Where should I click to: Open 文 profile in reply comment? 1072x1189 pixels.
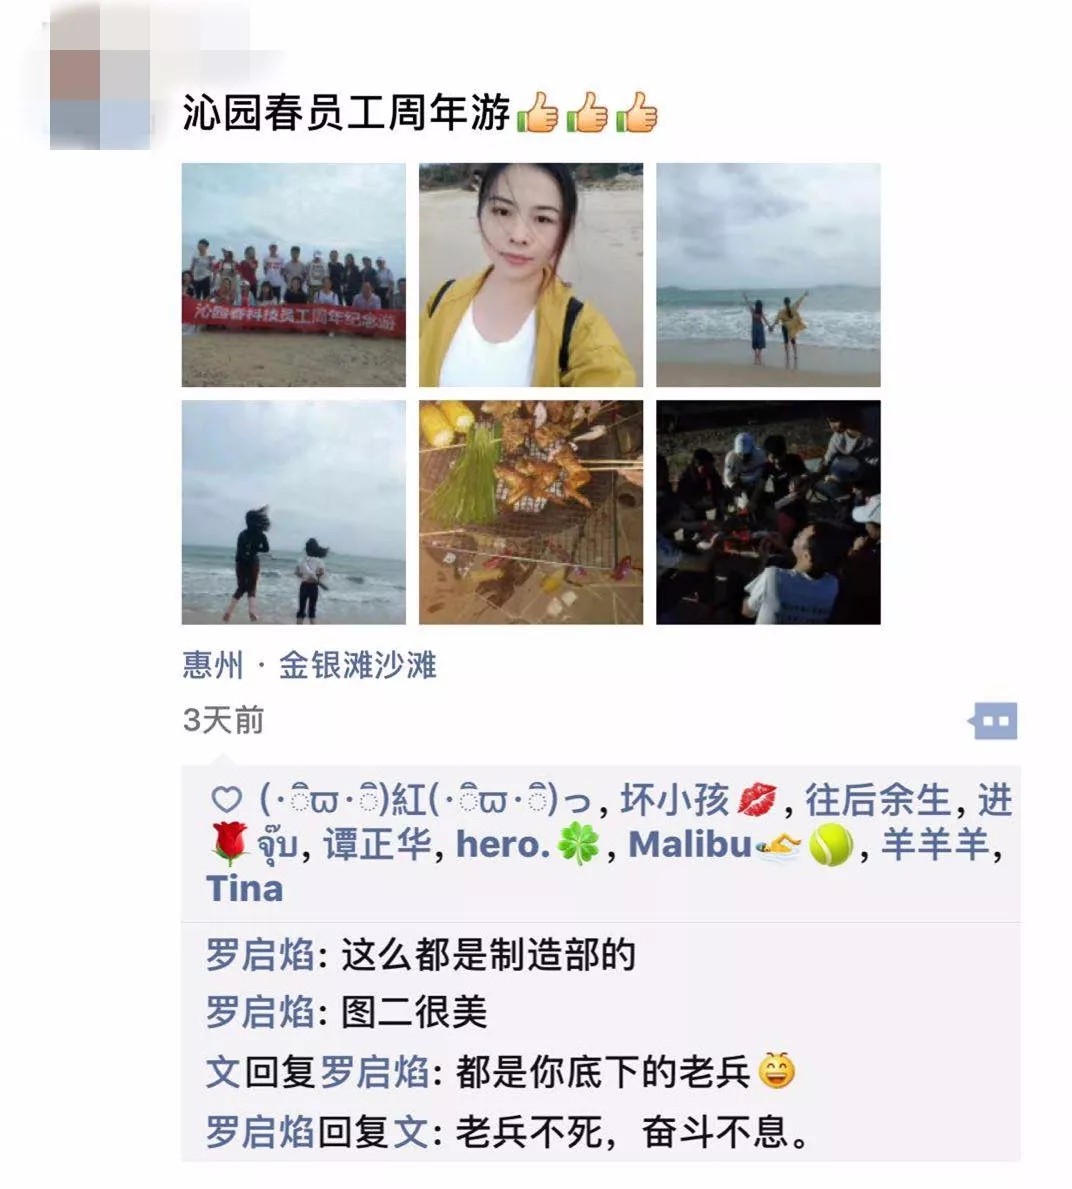(x=224, y=1072)
